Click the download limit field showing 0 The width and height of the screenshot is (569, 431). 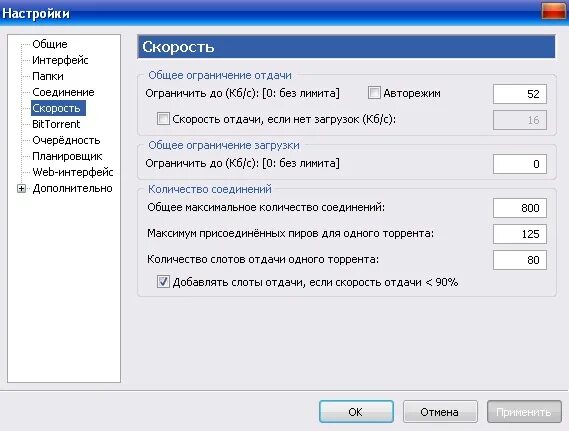pos(520,164)
